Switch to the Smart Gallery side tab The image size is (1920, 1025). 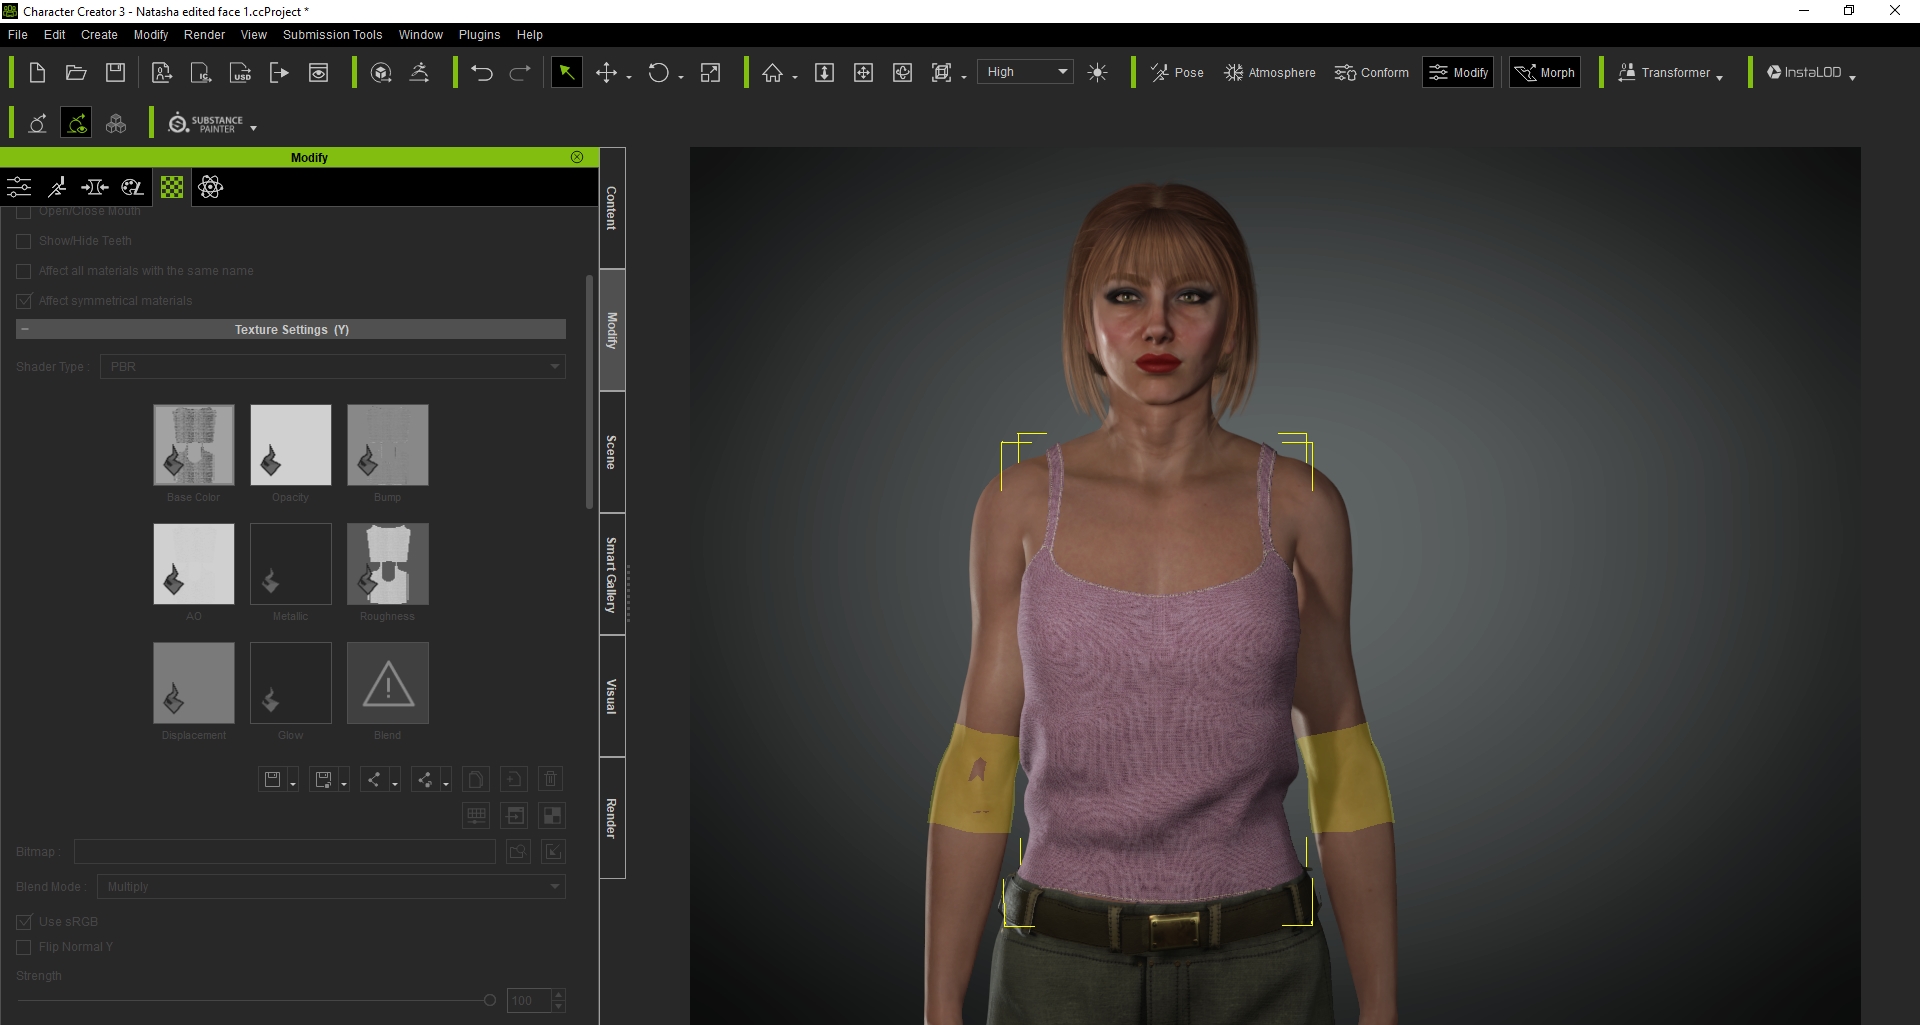[x=612, y=574]
